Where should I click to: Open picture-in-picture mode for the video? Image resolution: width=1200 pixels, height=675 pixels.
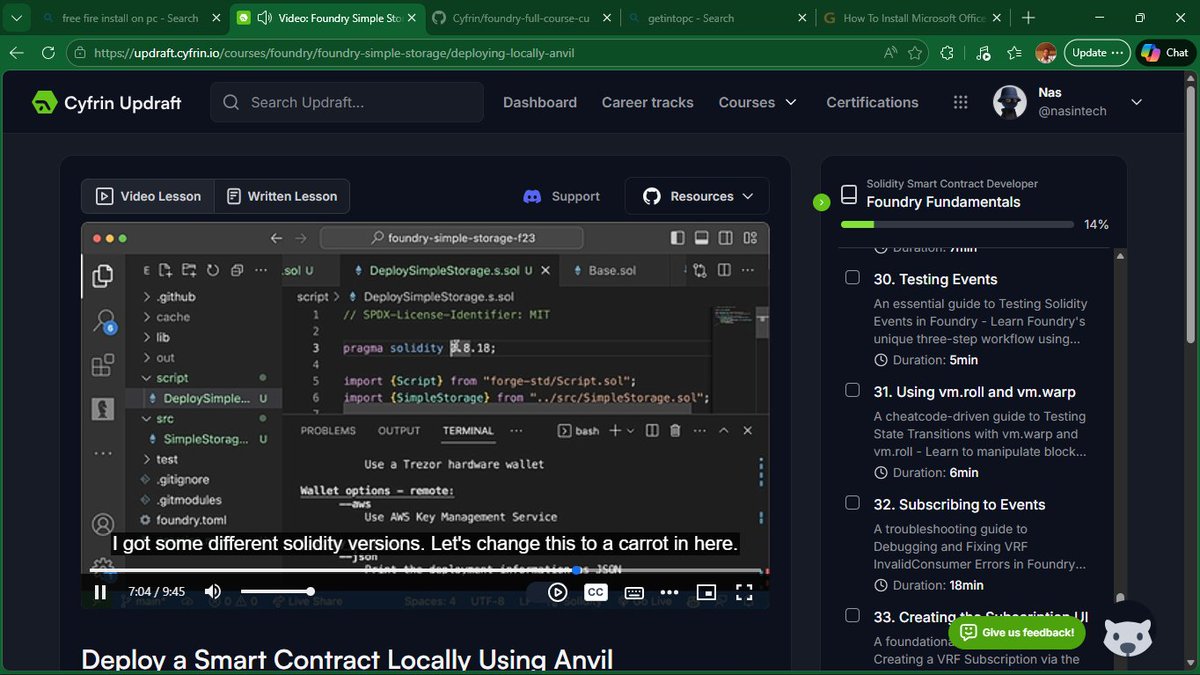coord(706,592)
